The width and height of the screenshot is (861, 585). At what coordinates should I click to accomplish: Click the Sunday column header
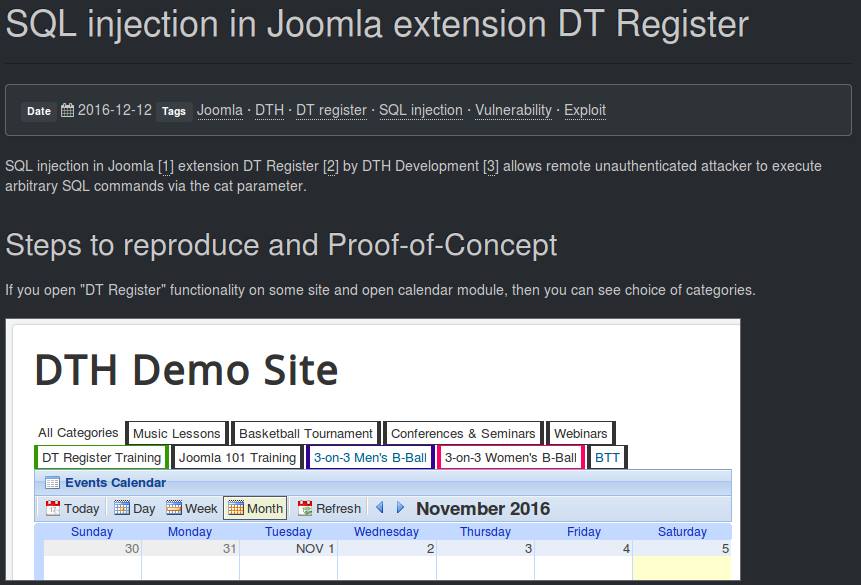pyautogui.click(x=92, y=532)
